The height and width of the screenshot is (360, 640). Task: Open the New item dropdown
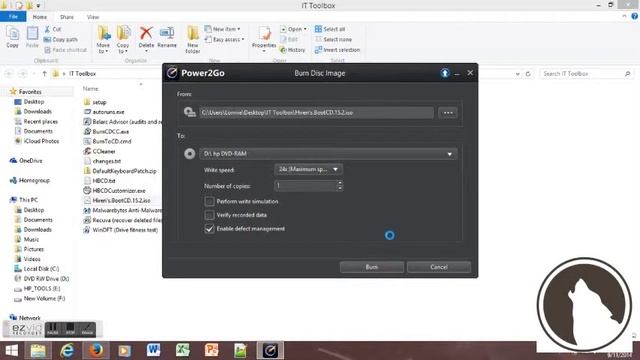pyautogui.click(x=222, y=29)
